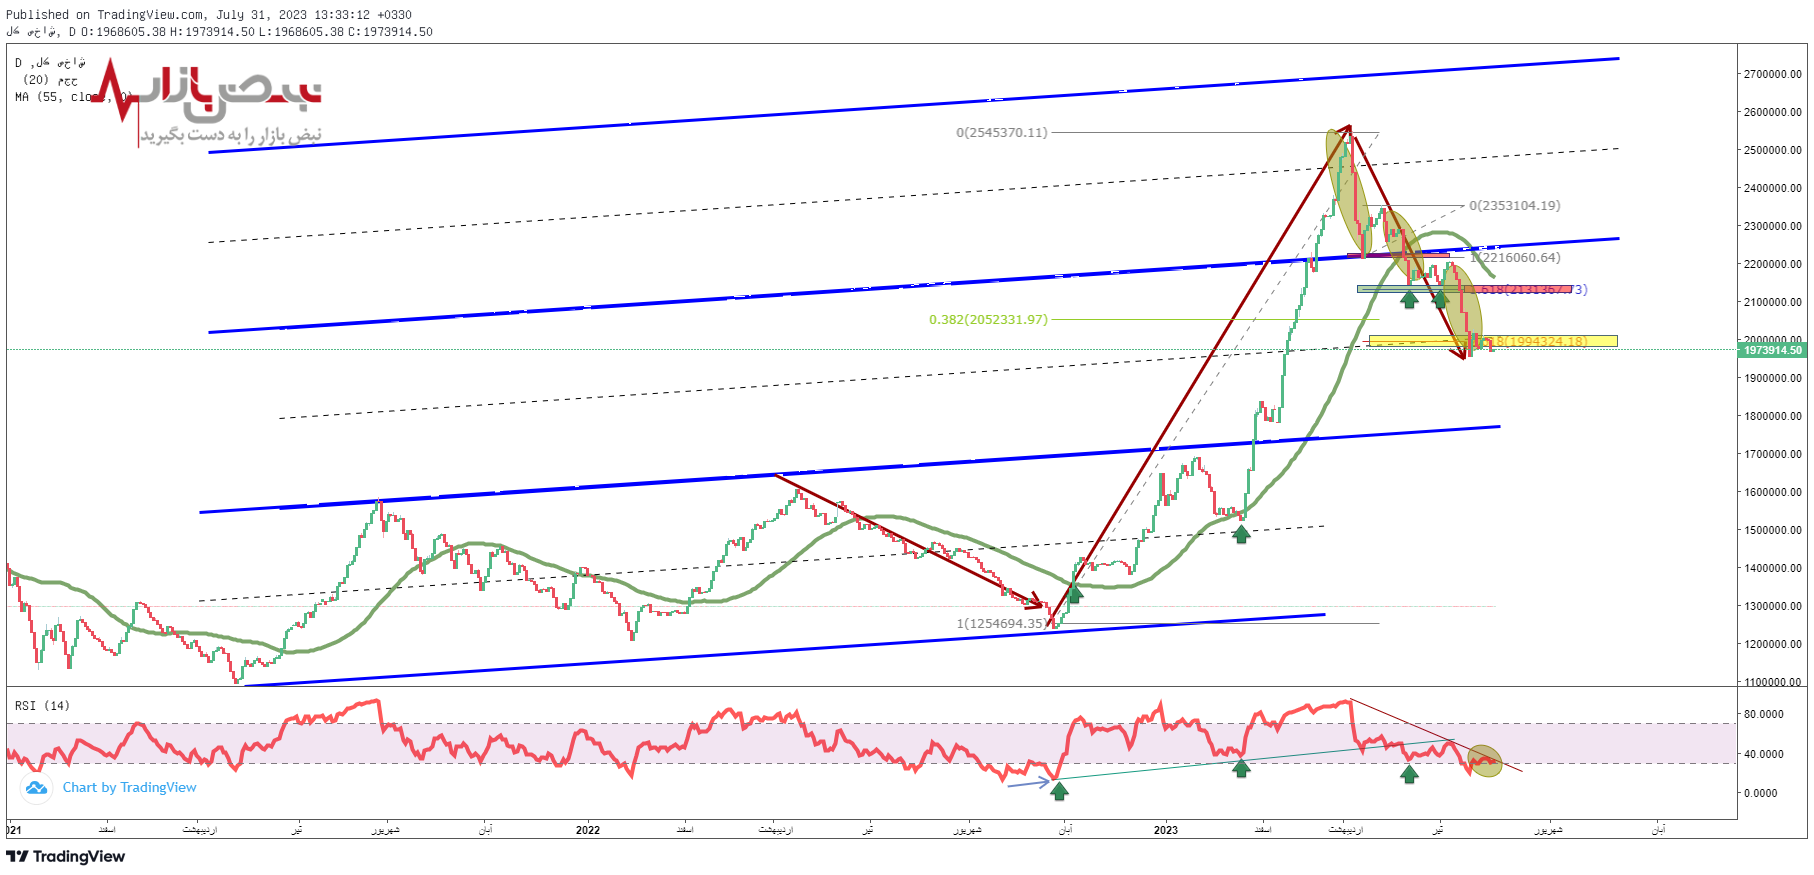Click the 2400000.00 price axis label

coord(1772,188)
